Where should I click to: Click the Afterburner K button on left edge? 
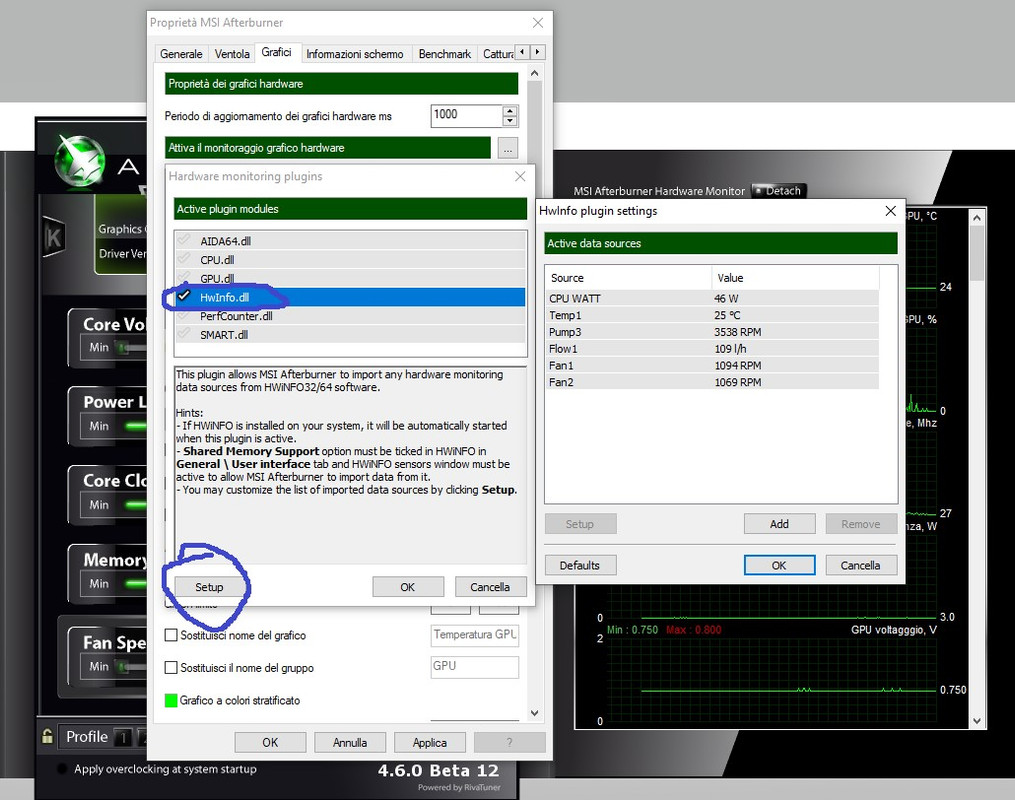point(54,238)
